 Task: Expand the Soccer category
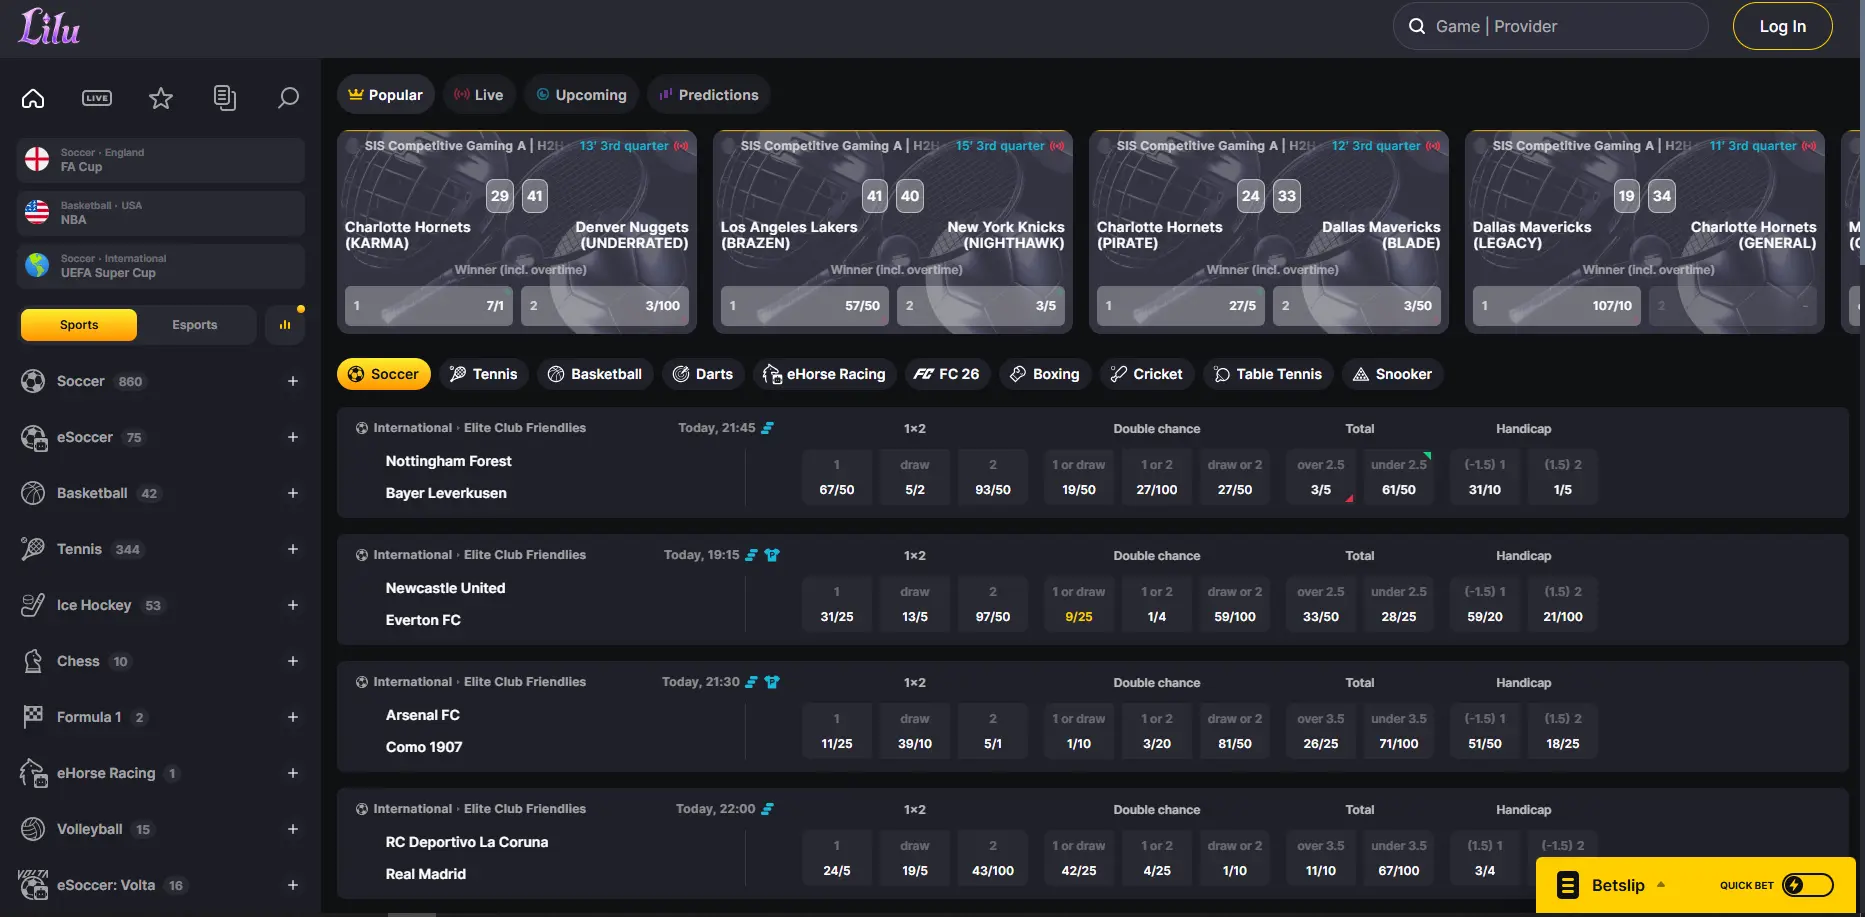coord(293,381)
